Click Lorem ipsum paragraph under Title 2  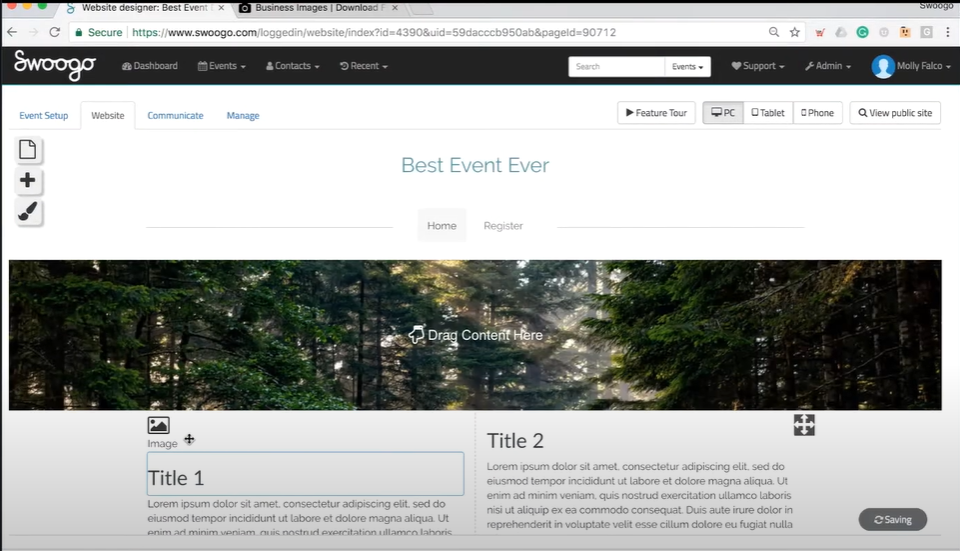click(639, 495)
